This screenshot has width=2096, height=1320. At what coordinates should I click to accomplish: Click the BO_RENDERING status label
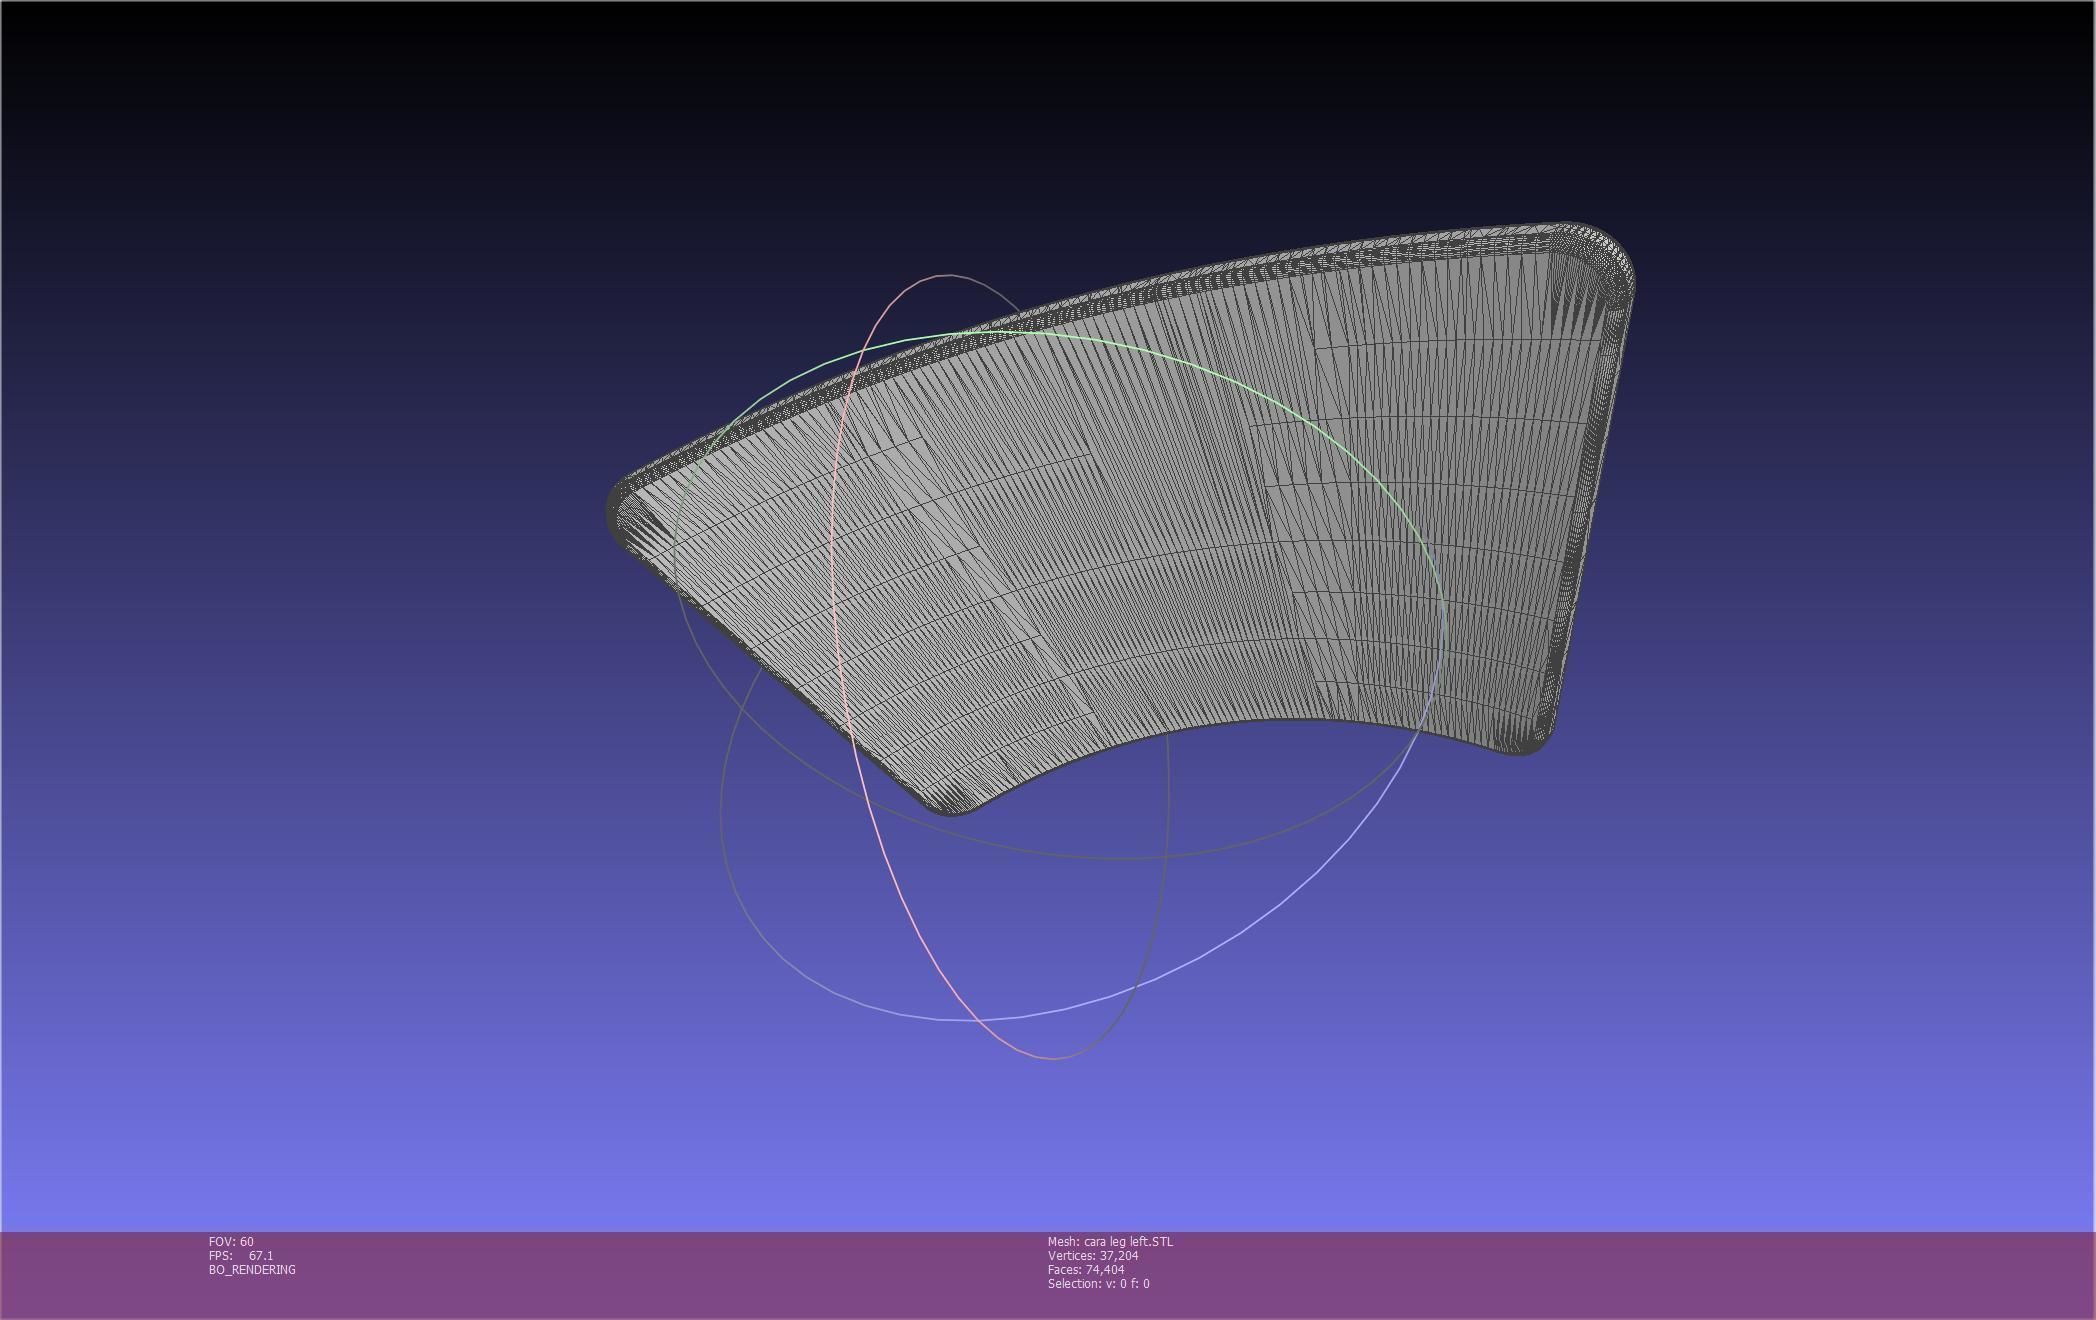pyautogui.click(x=252, y=1269)
